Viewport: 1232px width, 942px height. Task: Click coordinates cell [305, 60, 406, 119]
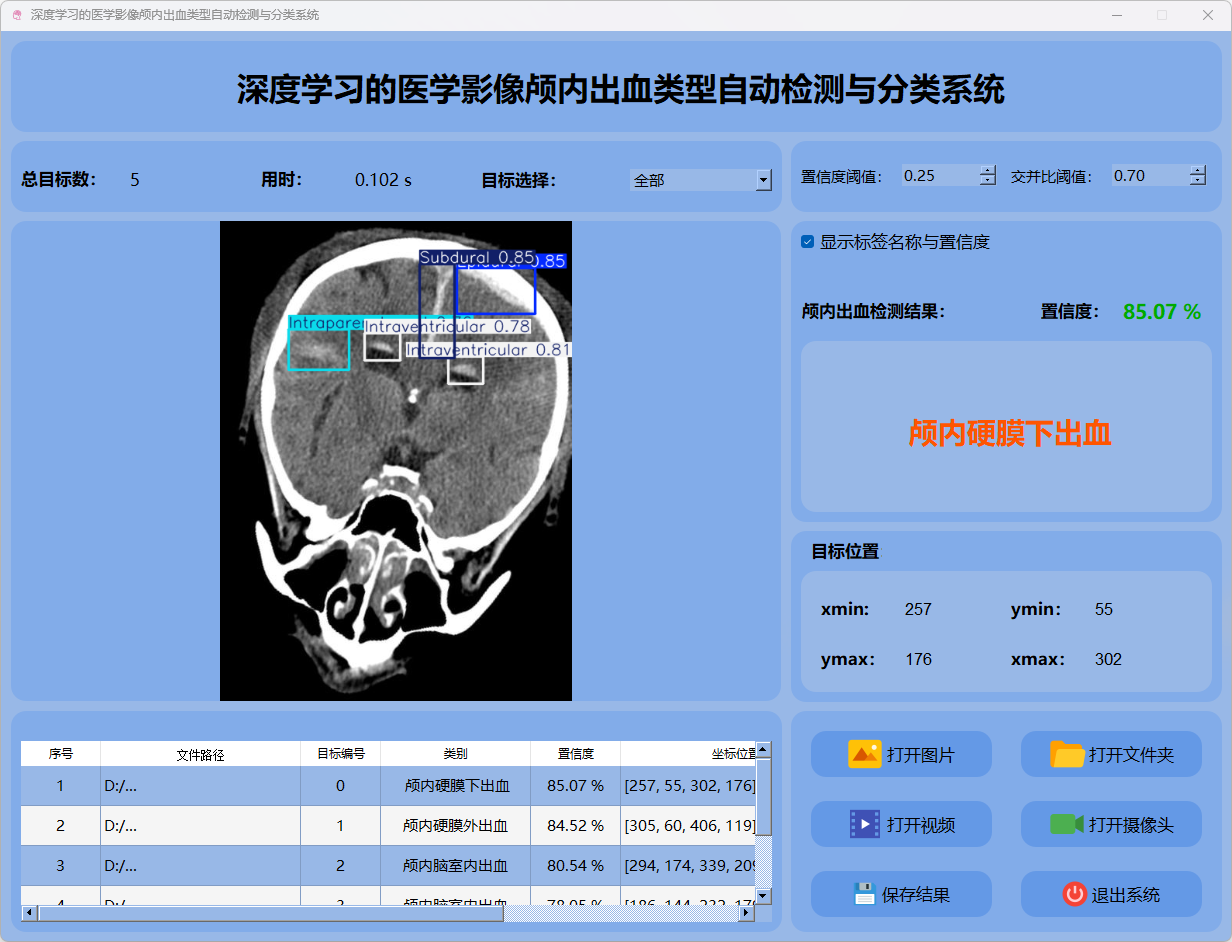point(688,826)
